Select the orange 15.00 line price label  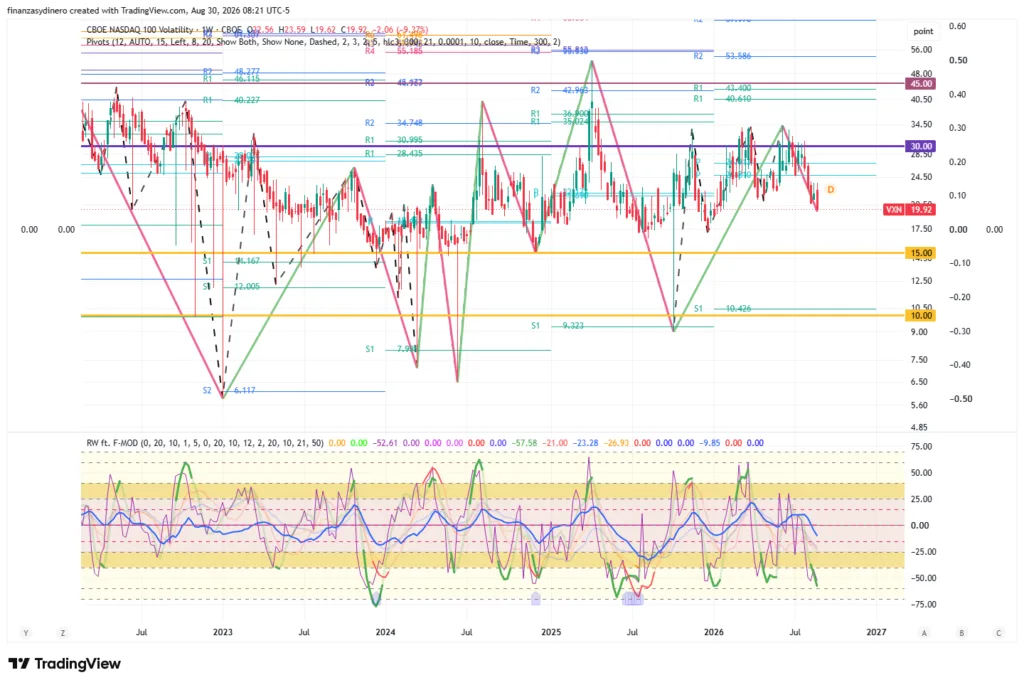[920, 253]
